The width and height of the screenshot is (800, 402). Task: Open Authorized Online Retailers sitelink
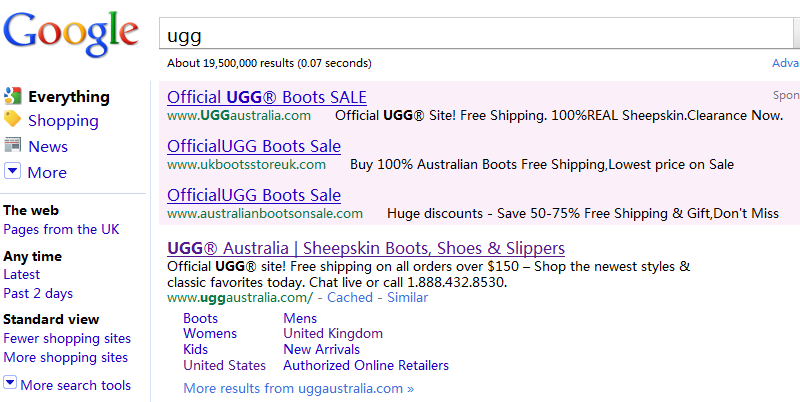(x=366, y=365)
